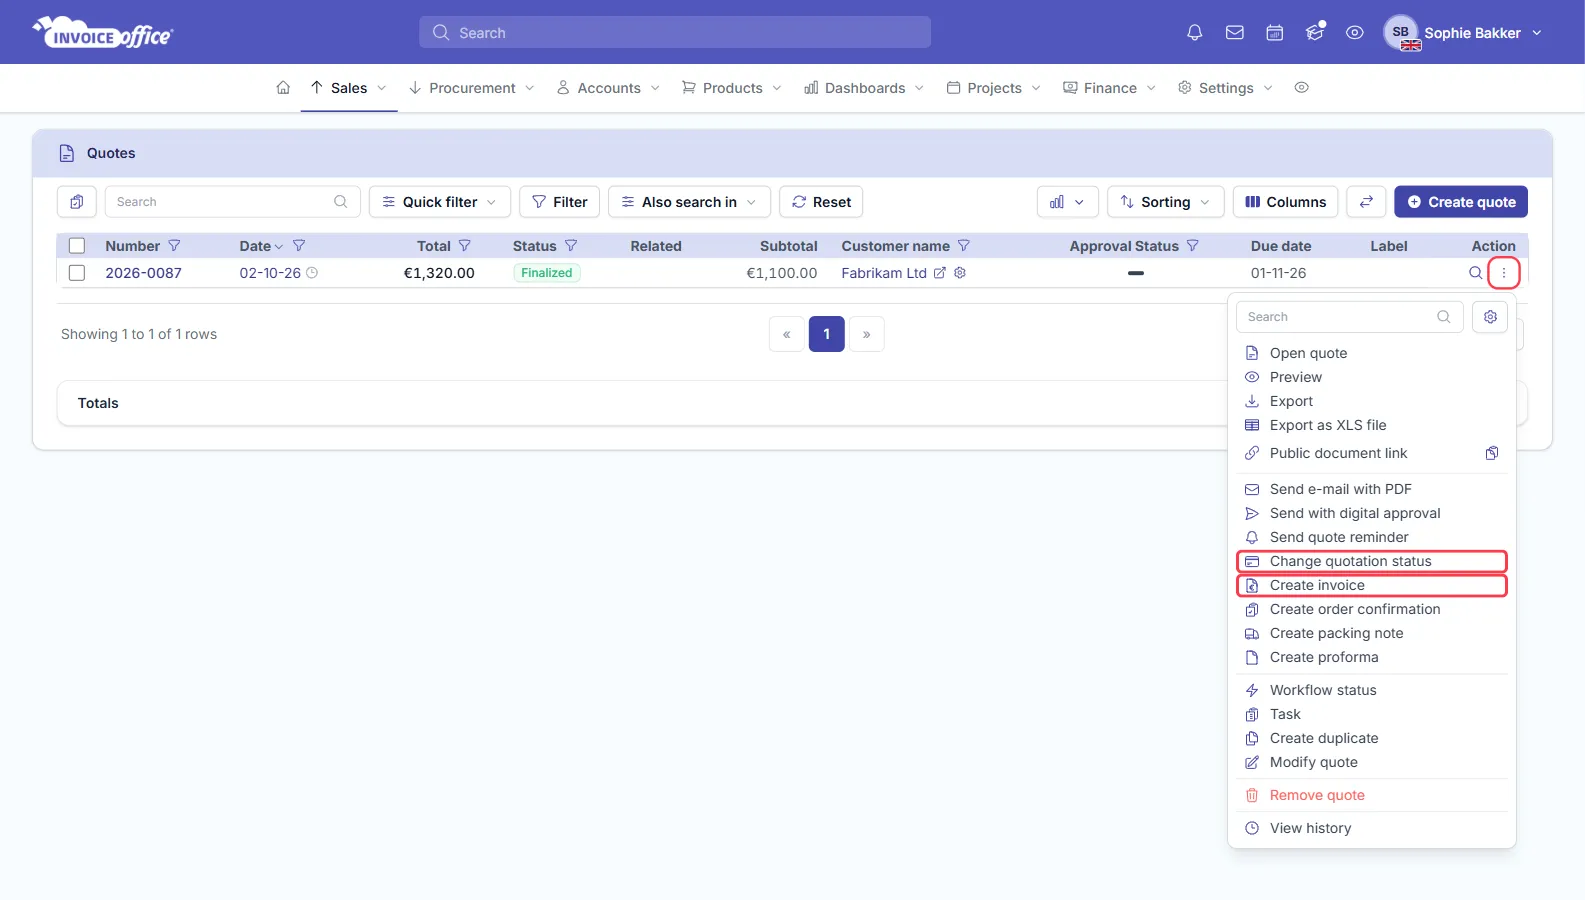Click the Approval Status filter funnel icon
The height and width of the screenshot is (900, 1585).
tap(1192, 246)
